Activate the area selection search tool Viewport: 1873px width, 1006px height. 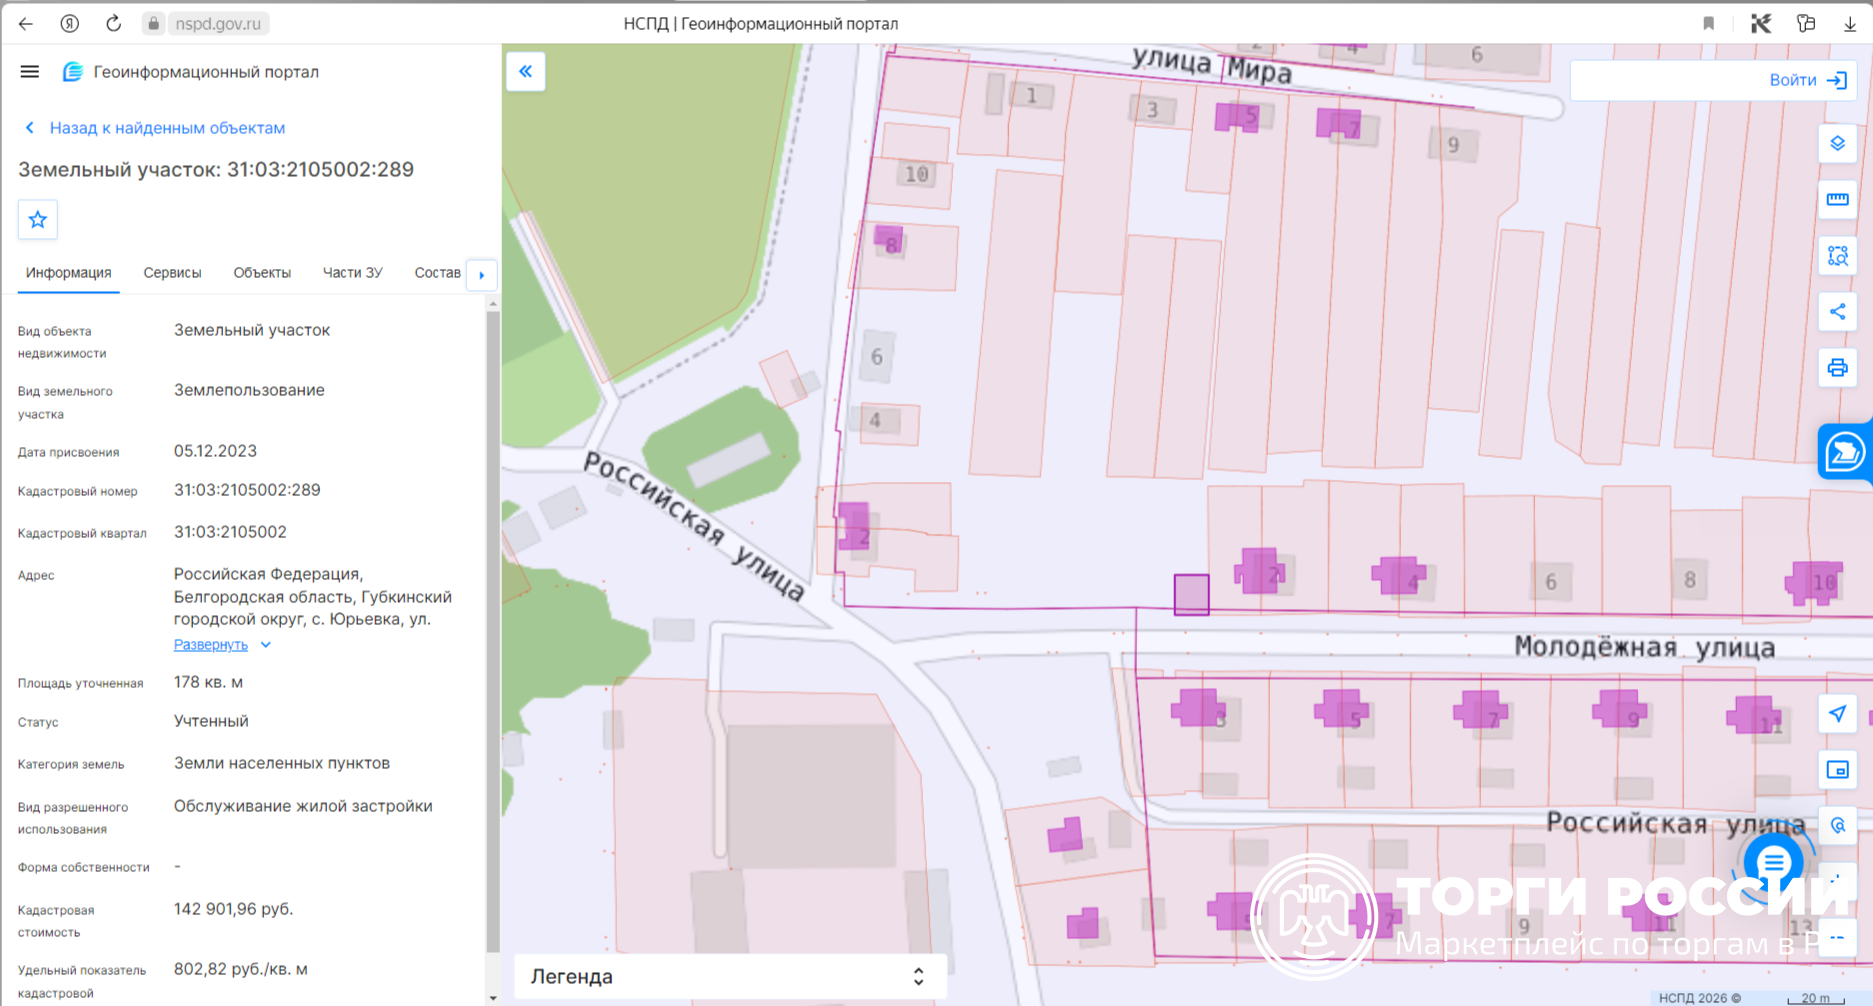pyautogui.click(x=1837, y=256)
